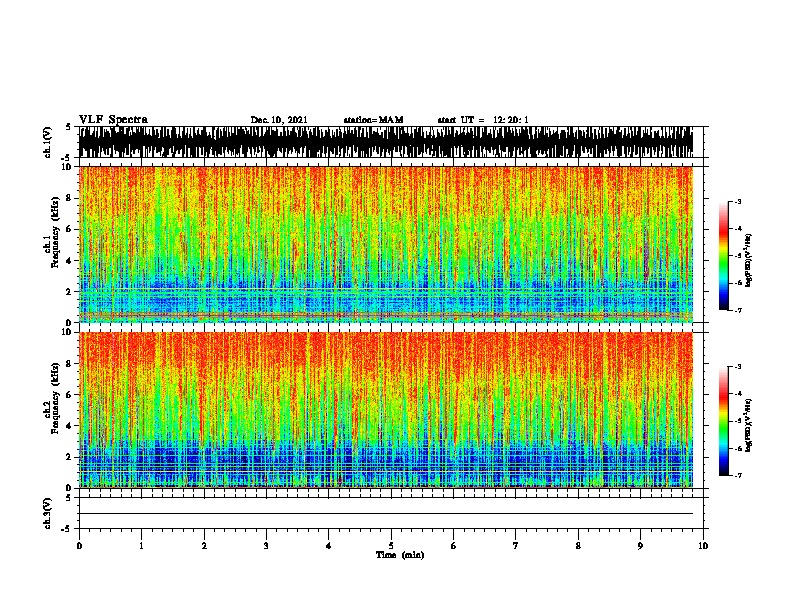Click the -3 label on ch.2 colorbar

pos(738,367)
